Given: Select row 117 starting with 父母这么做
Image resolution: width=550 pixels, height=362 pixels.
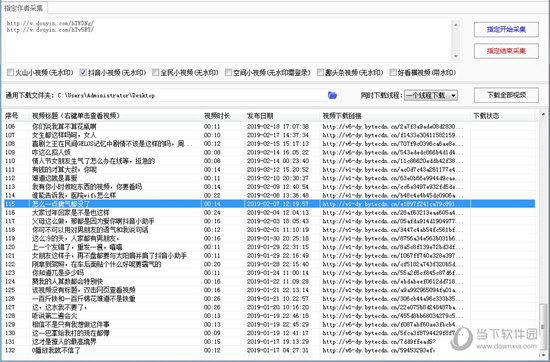Looking at the screenshot, I should (x=269, y=221).
